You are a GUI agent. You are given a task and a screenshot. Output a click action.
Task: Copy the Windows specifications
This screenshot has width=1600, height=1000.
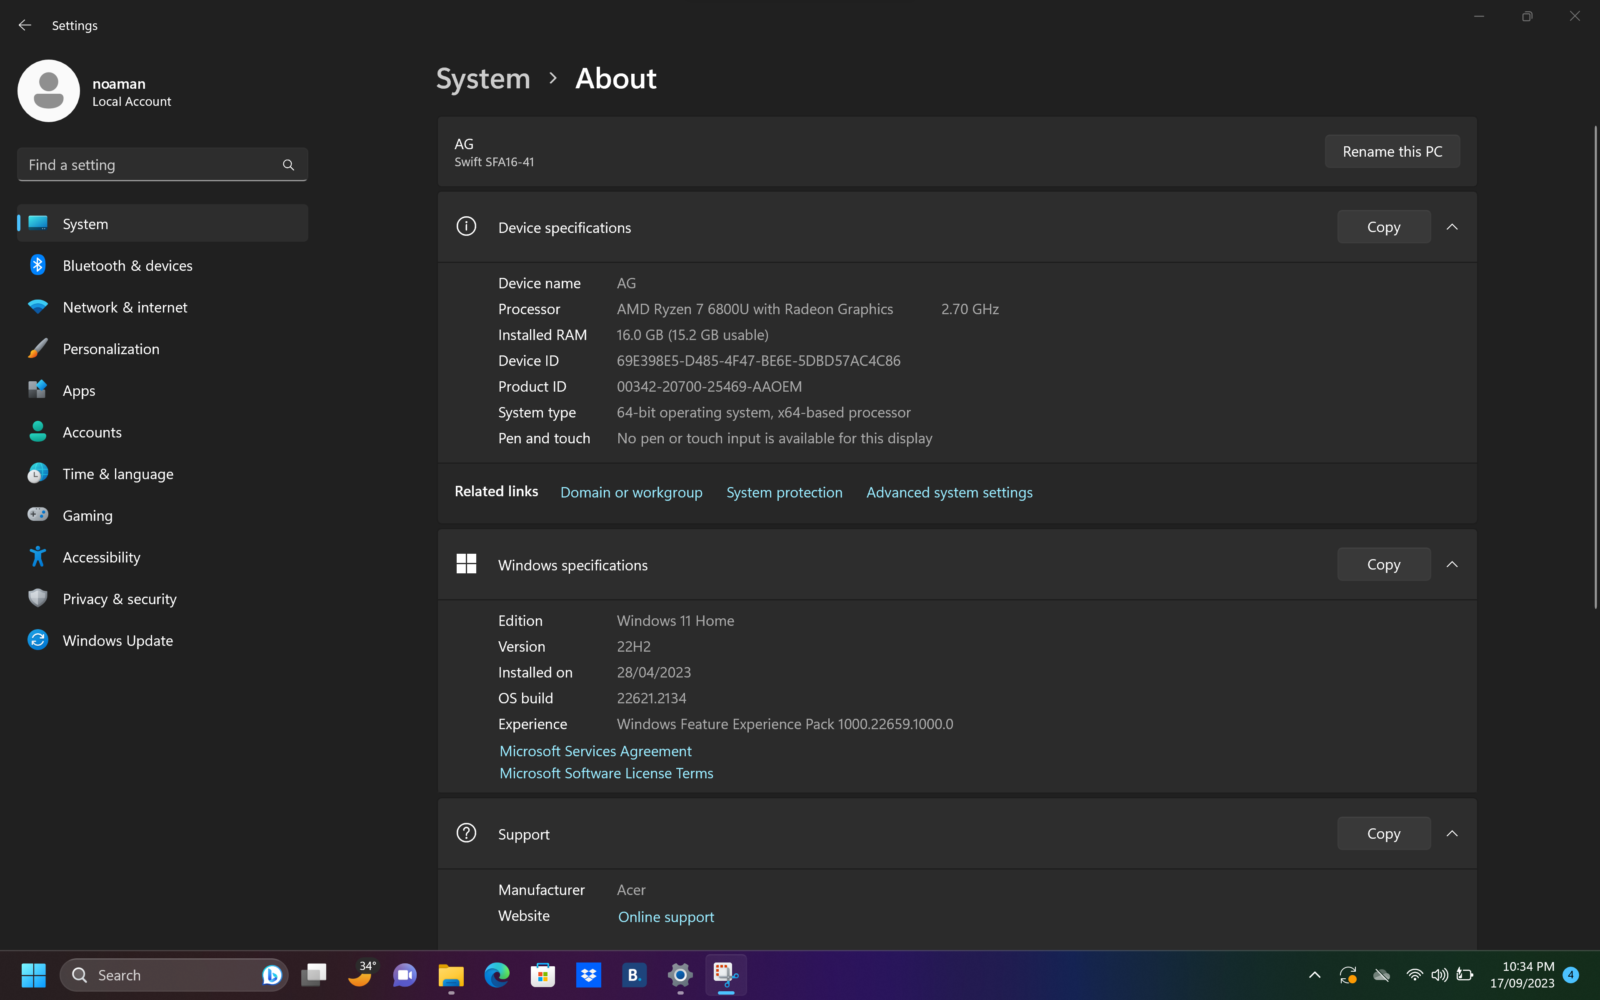[x=1384, y=565]
